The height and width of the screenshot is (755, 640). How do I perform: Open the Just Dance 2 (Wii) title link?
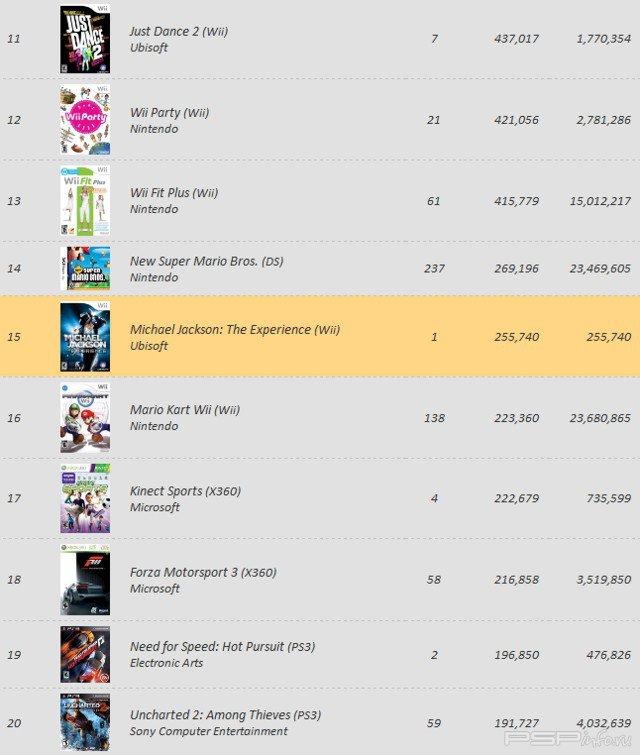pos(179,31)
